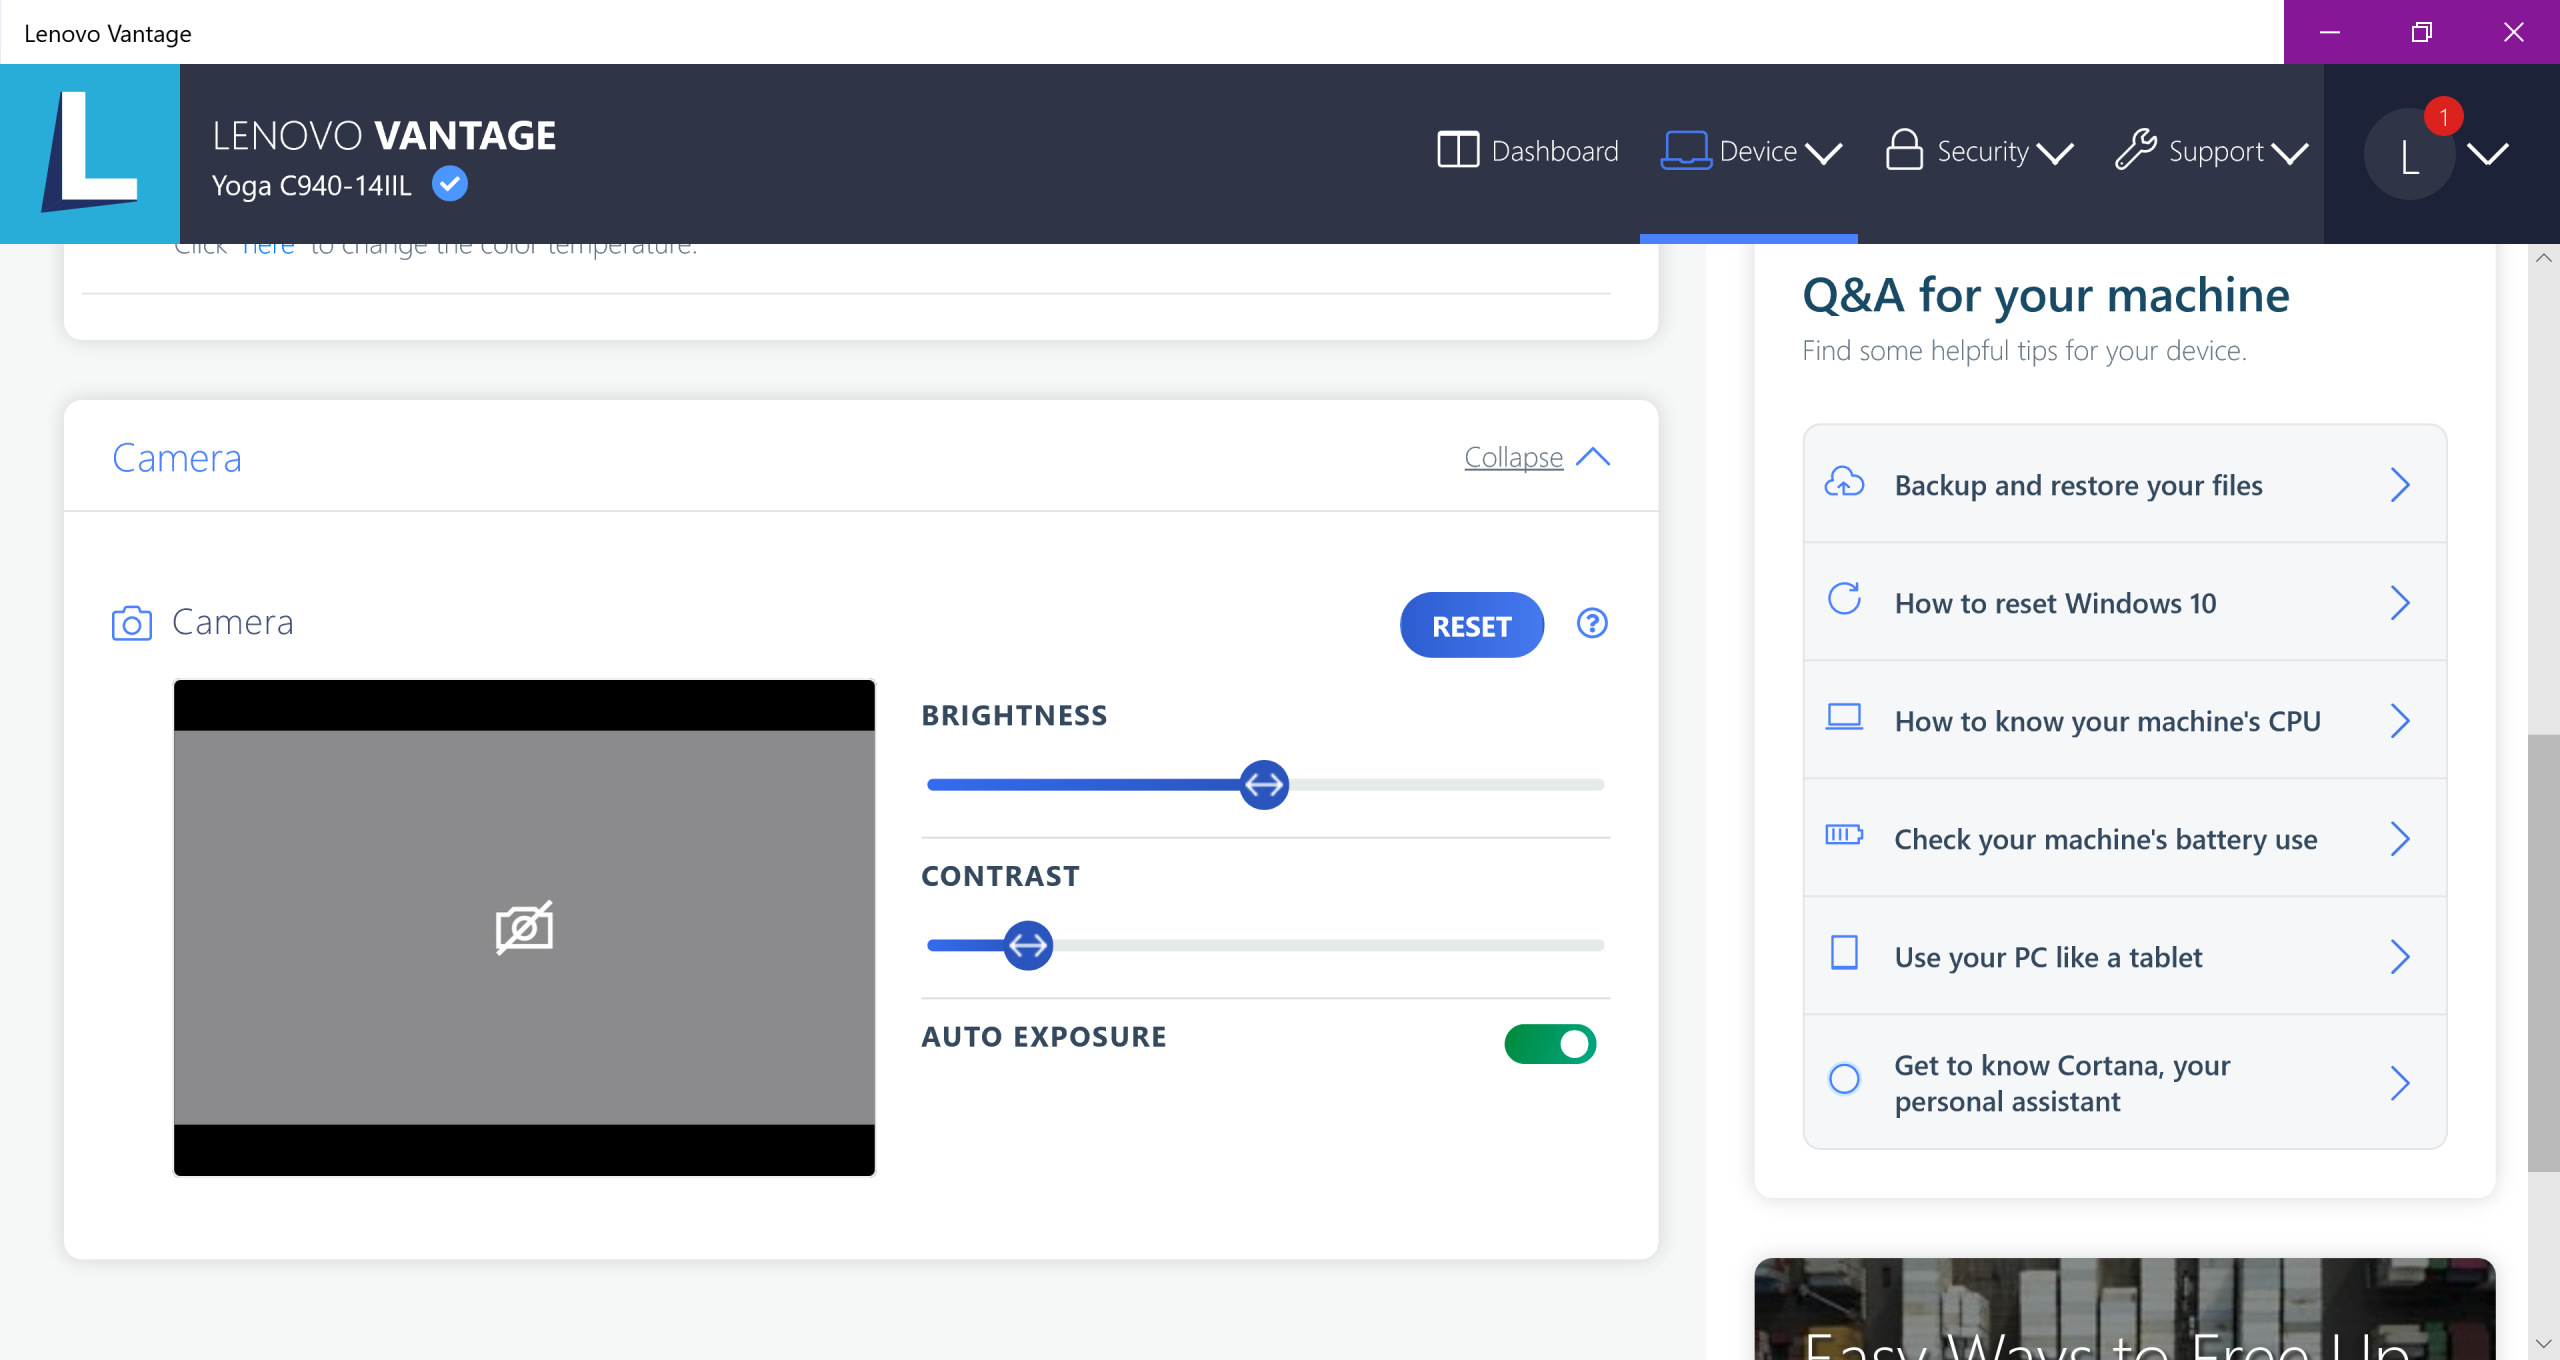2560x1360 pixels.
Task: Open Use your PC like a tablet
Action: tap(2124, 957)
